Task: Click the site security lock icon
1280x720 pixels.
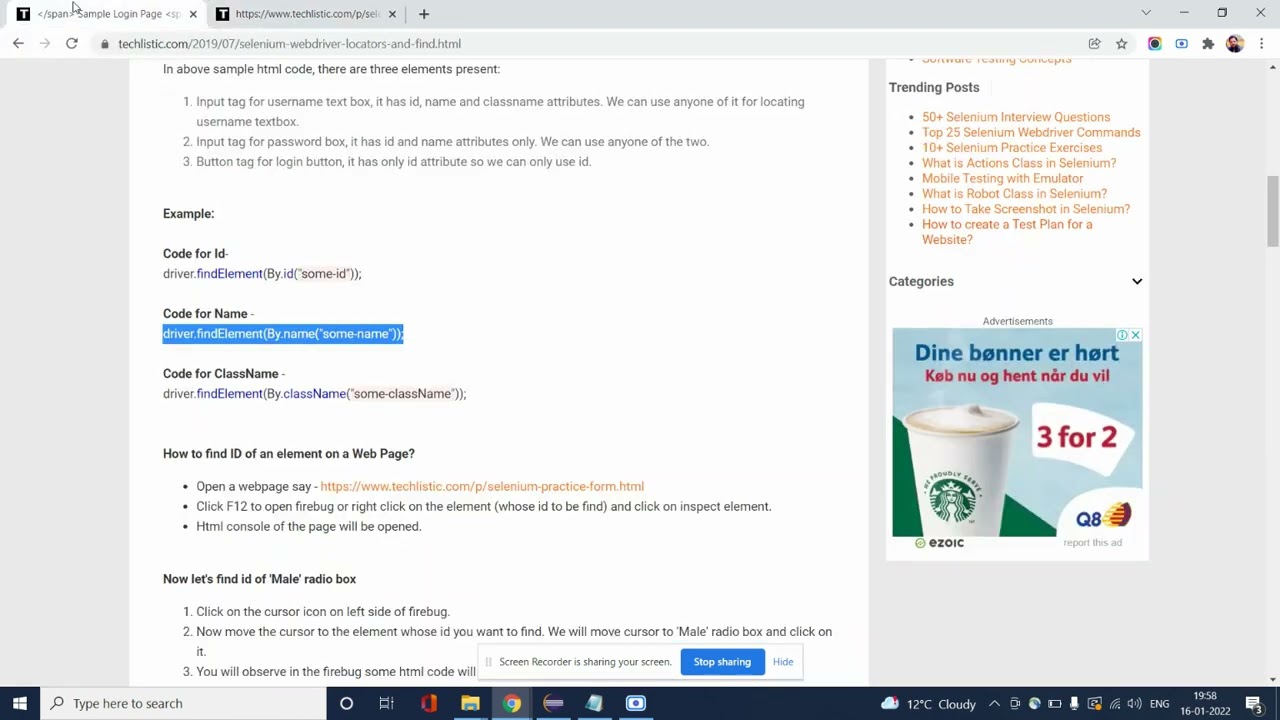Action: pyautogui.click(x=104, y=44)
